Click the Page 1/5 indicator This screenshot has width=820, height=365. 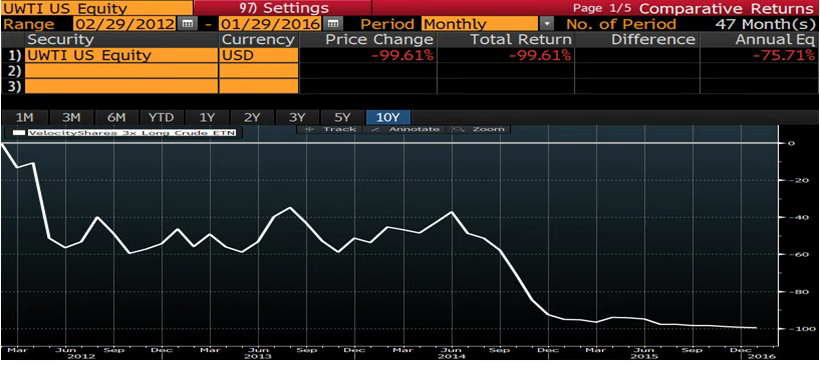click(603, 8)
